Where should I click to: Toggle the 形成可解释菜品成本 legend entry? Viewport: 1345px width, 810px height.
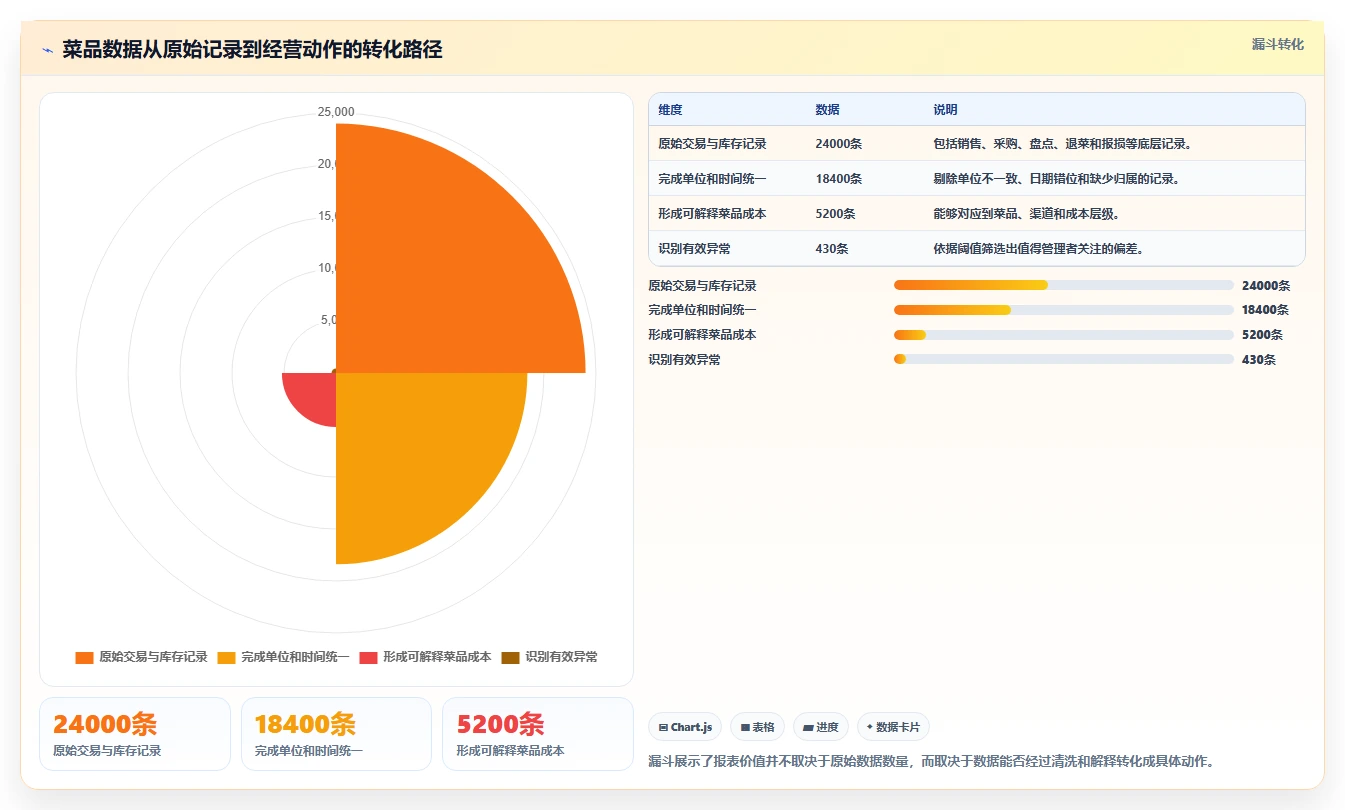coord(425,657)
